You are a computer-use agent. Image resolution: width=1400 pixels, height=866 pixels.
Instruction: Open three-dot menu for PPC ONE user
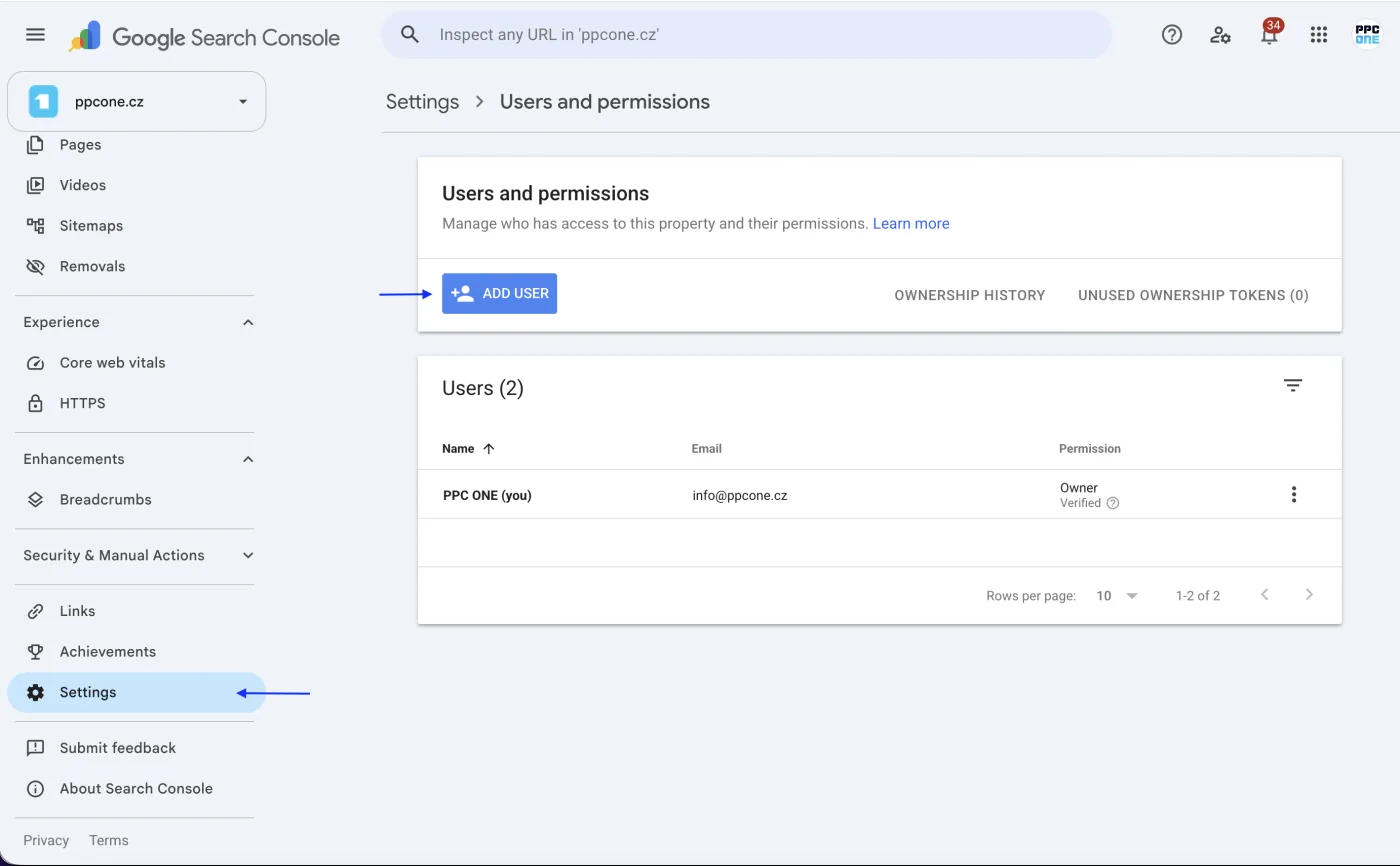pos(1294,494)
